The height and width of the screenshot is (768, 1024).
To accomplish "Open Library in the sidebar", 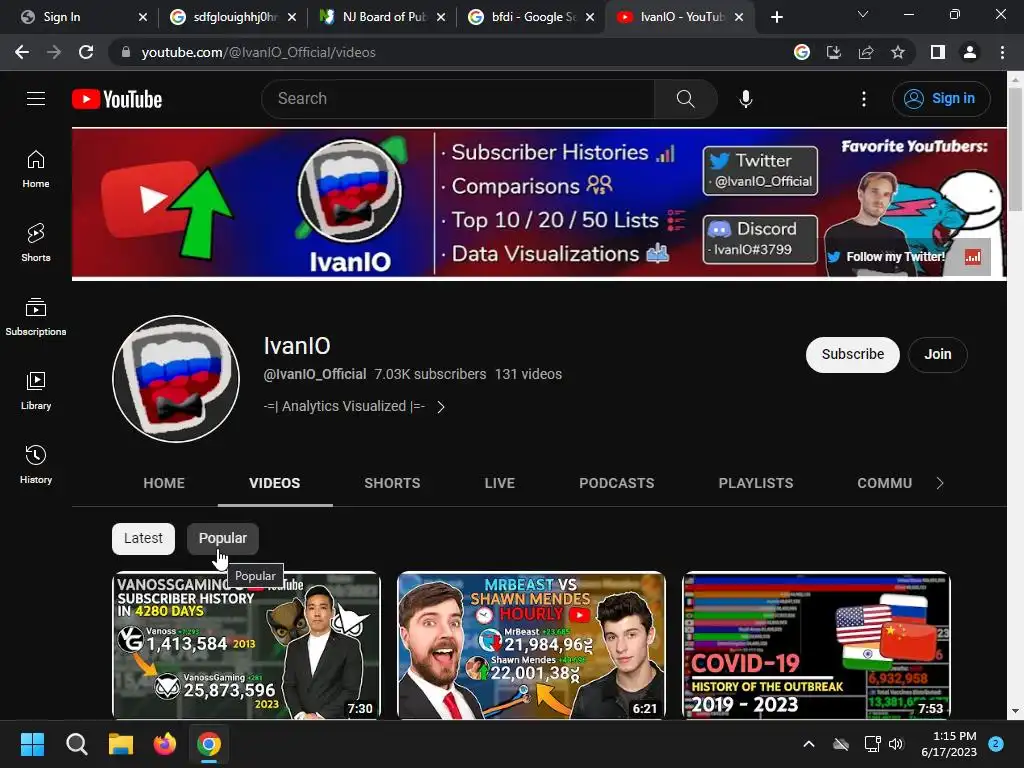I will [x=36, y=391].
